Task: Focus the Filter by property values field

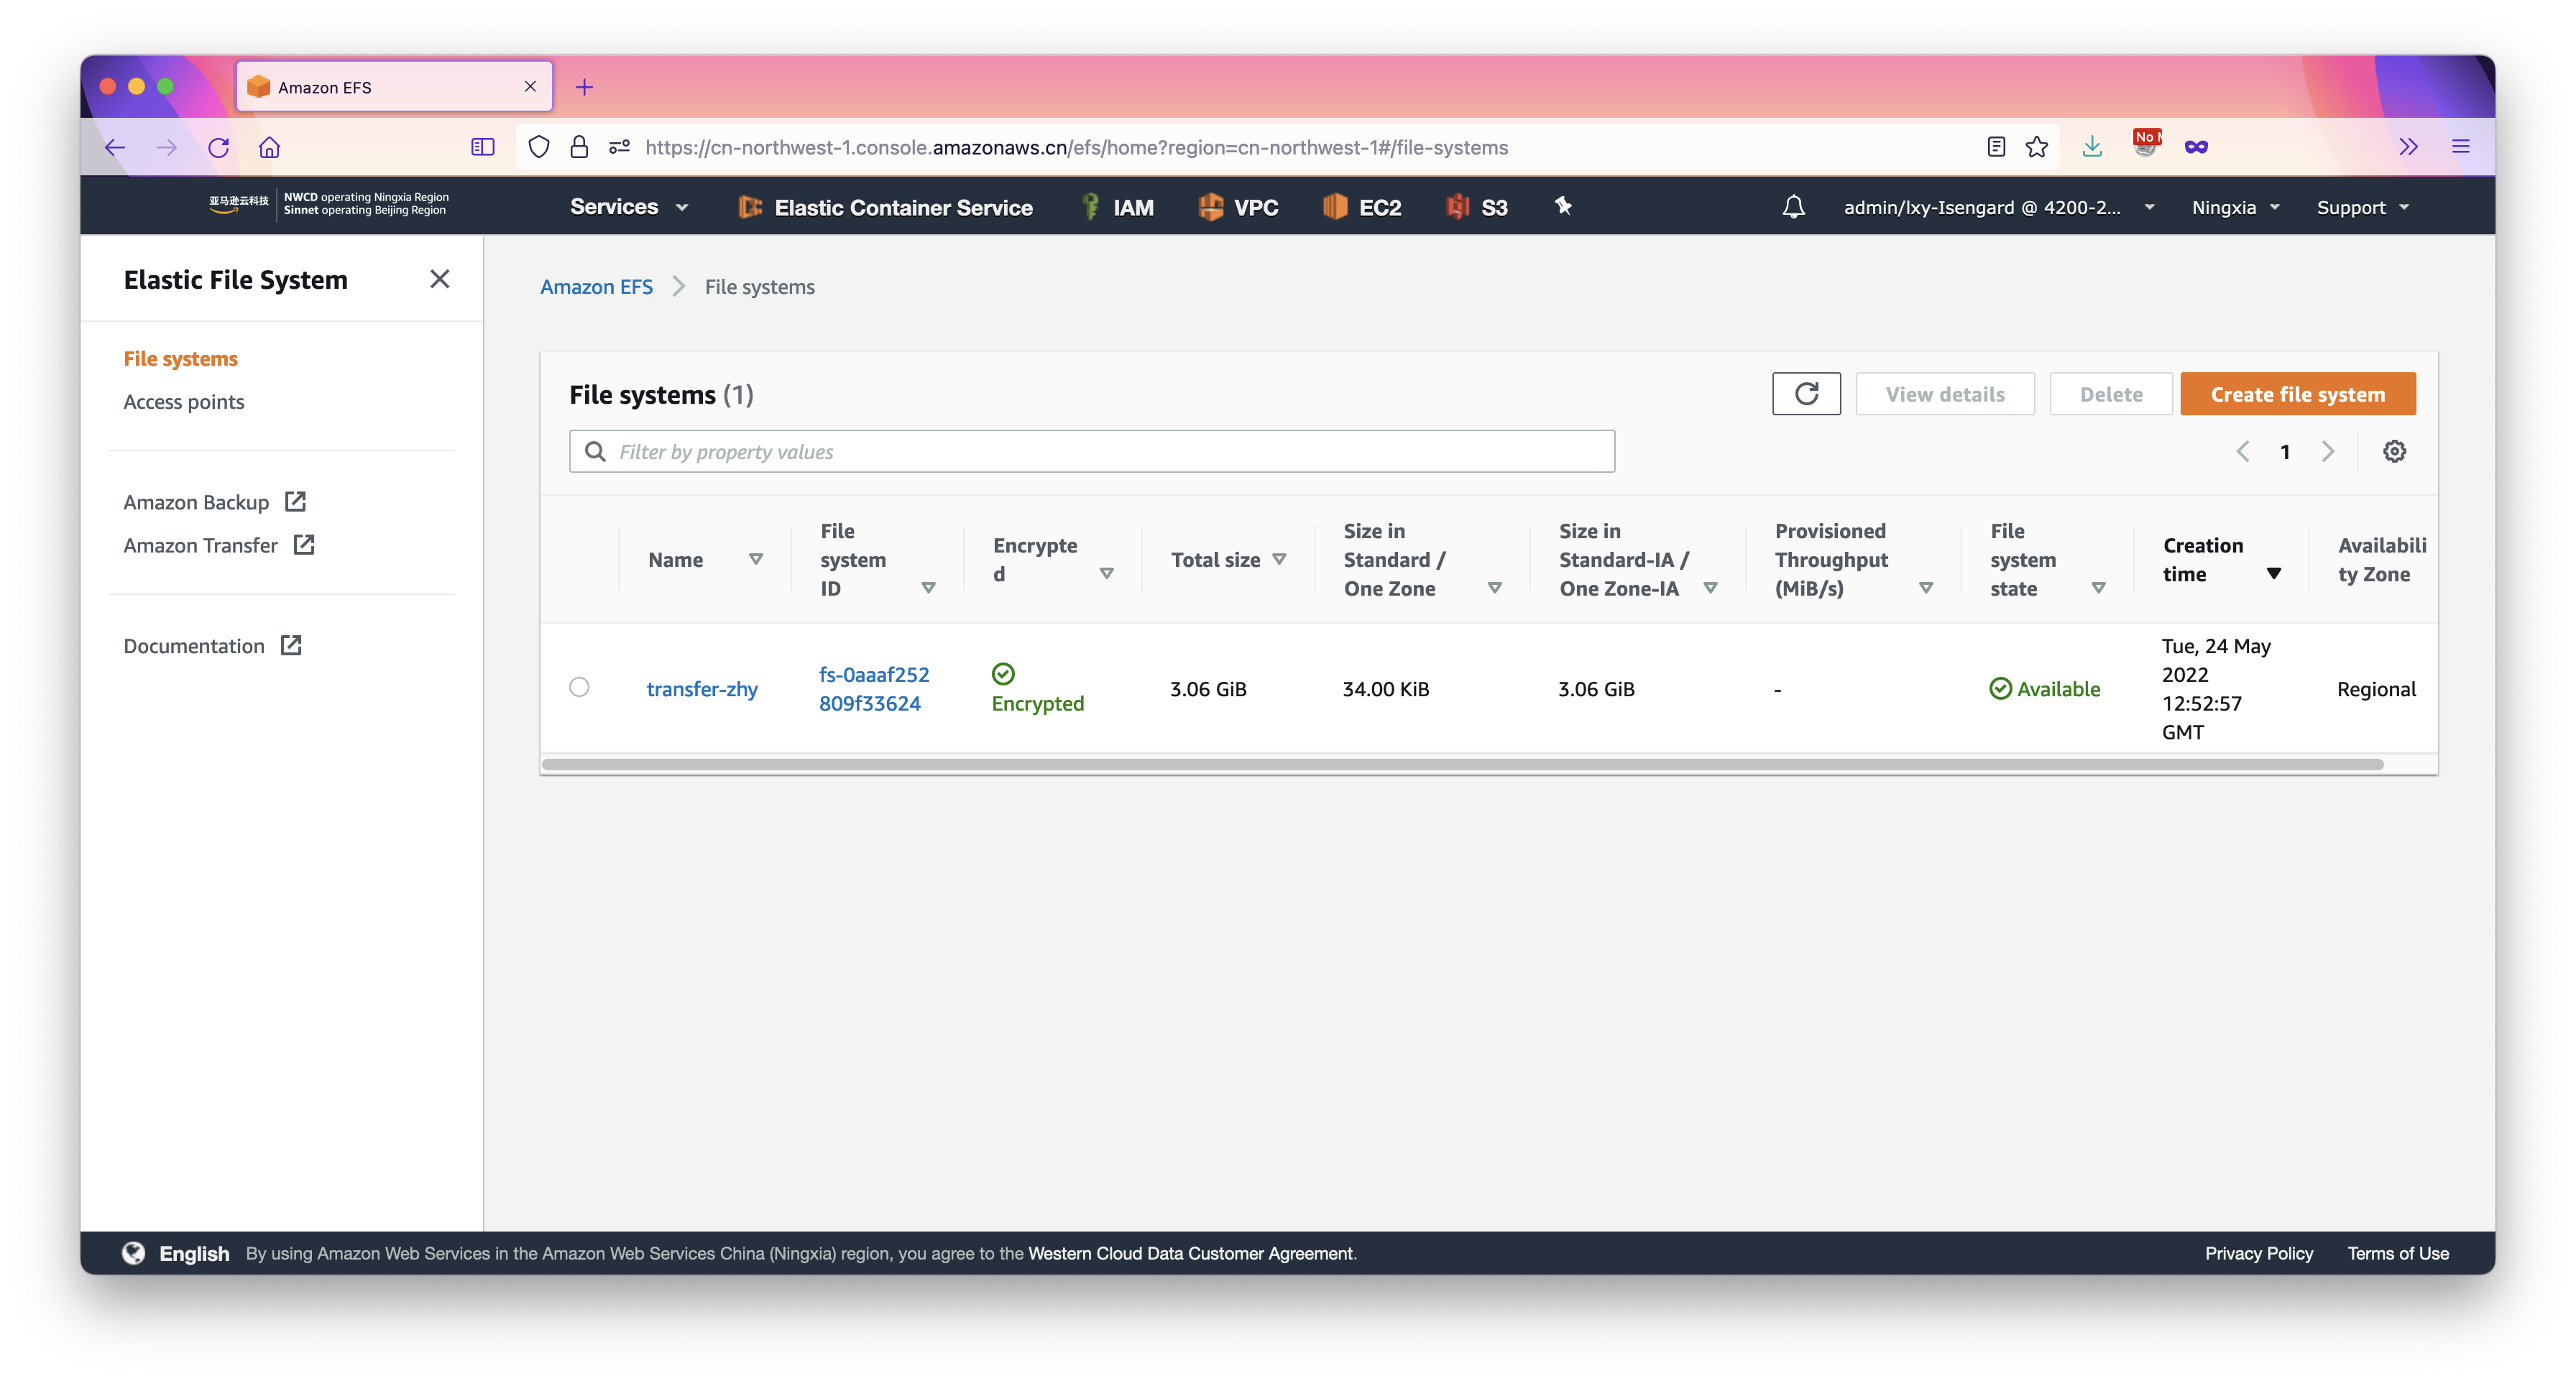Action: click(x=1092, y=452)
